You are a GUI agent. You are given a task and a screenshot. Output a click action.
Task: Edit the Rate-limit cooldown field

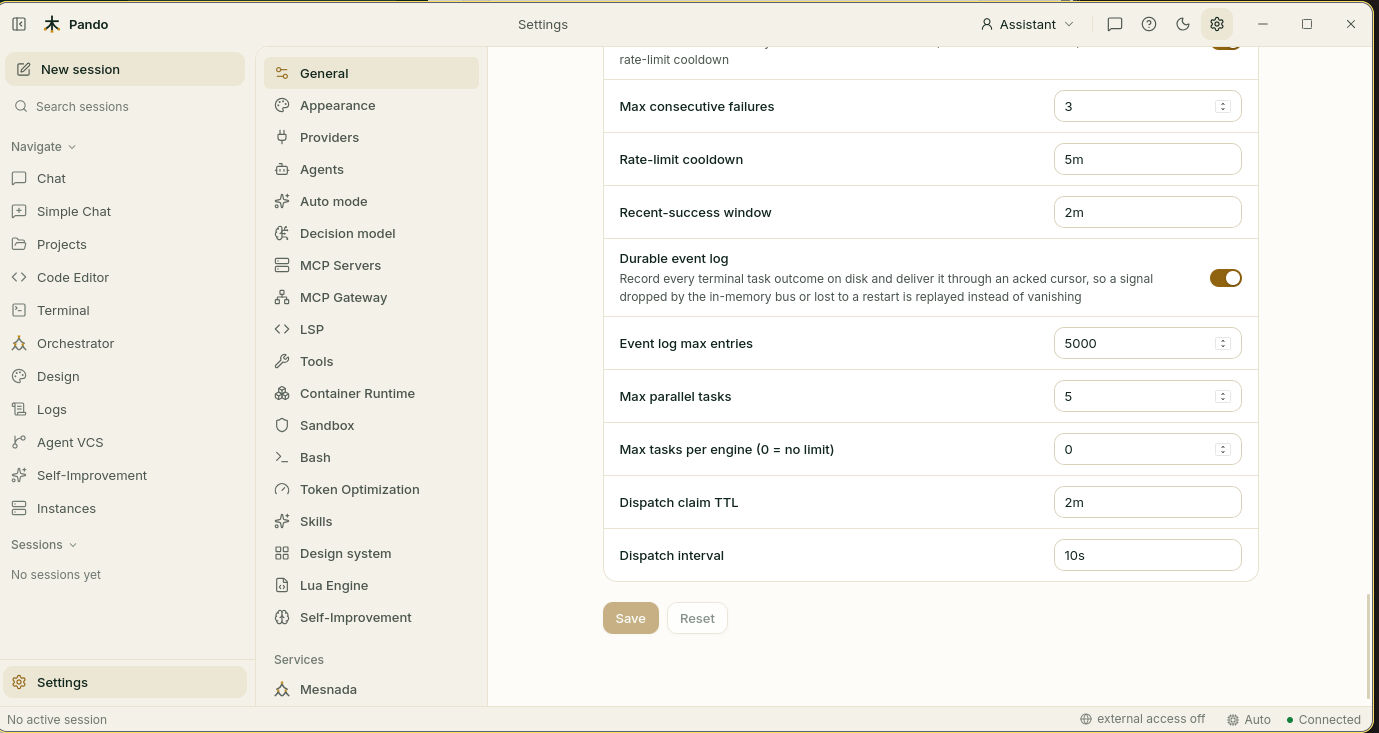[1148, 159]
